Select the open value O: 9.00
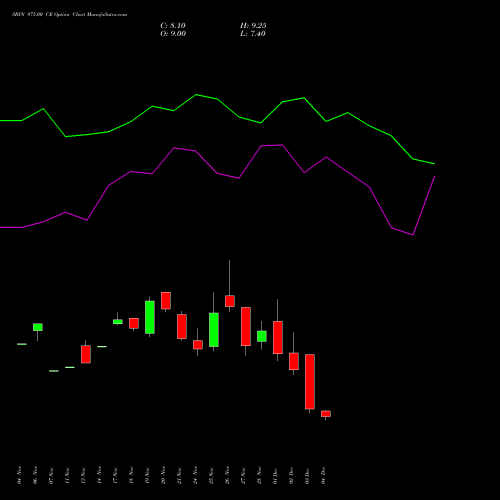This screenshot has width=500, height=500. [173, 34]
